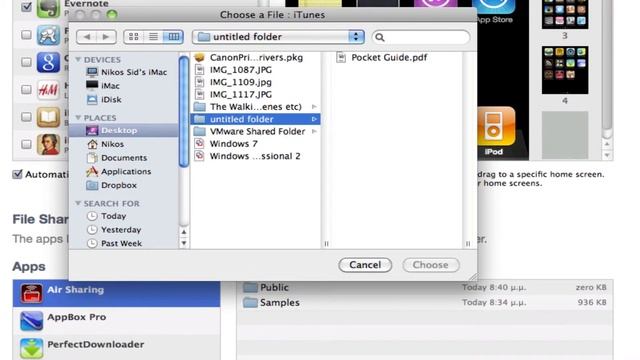Open iDisk from the sidebar
This screenshot has width=640, height=360.
[104, 100]
